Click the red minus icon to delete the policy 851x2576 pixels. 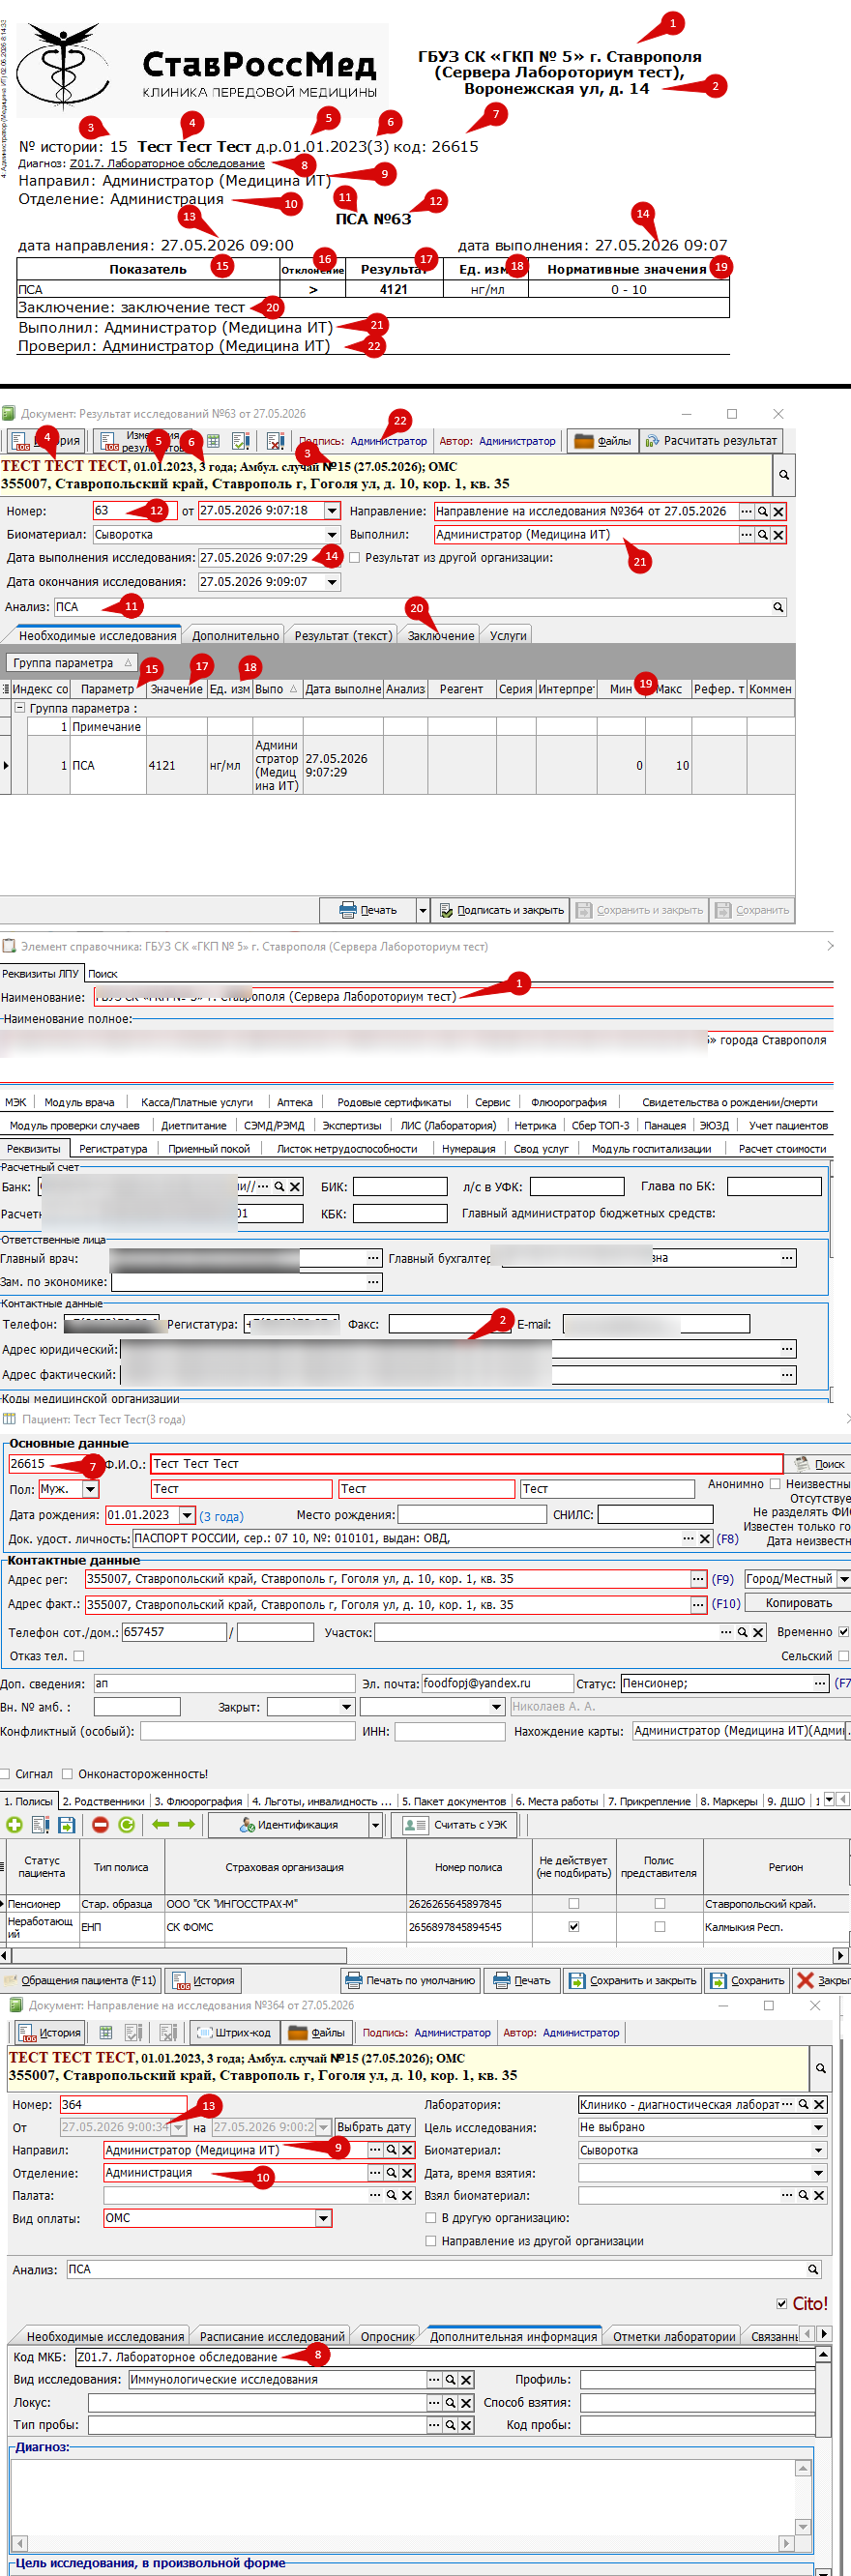pyautogui.click(x=100, y=1825)
